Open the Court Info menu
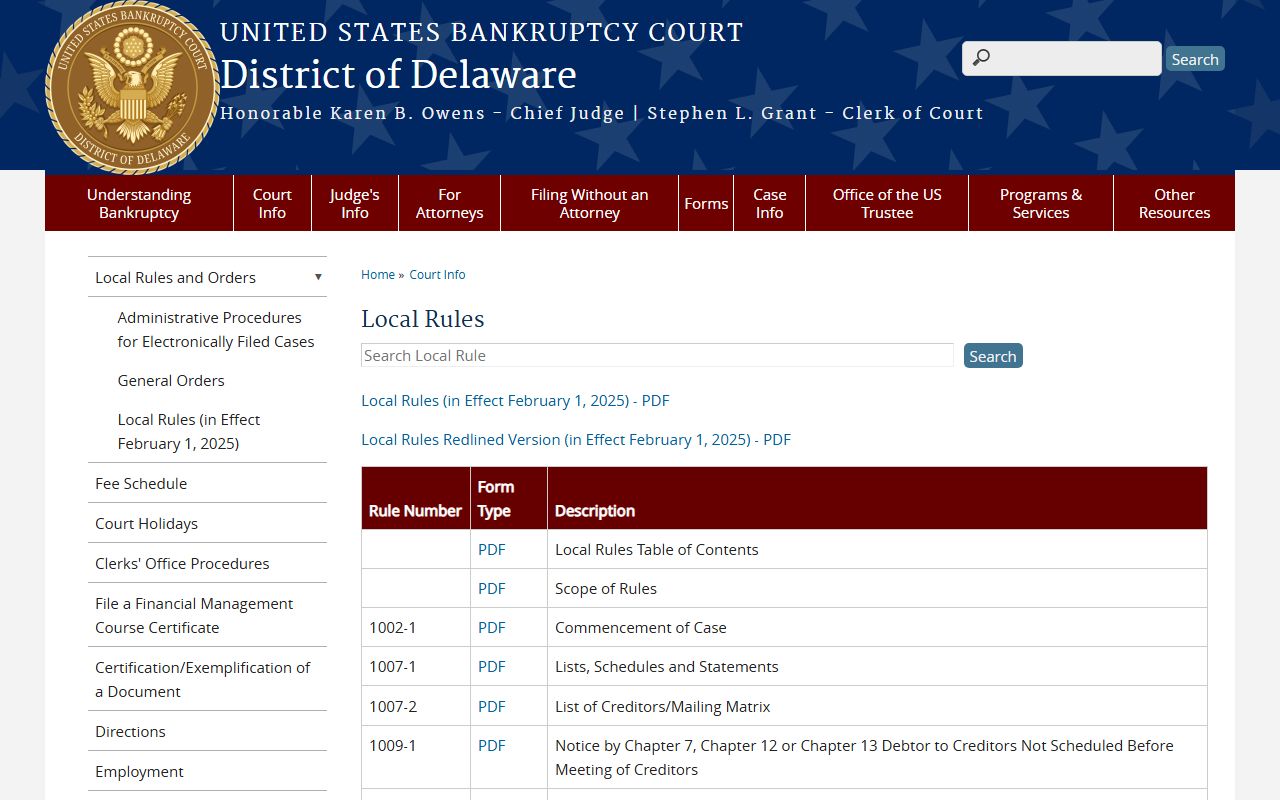The height and width of the screenshot is (800, 1280). pos(272,203)
